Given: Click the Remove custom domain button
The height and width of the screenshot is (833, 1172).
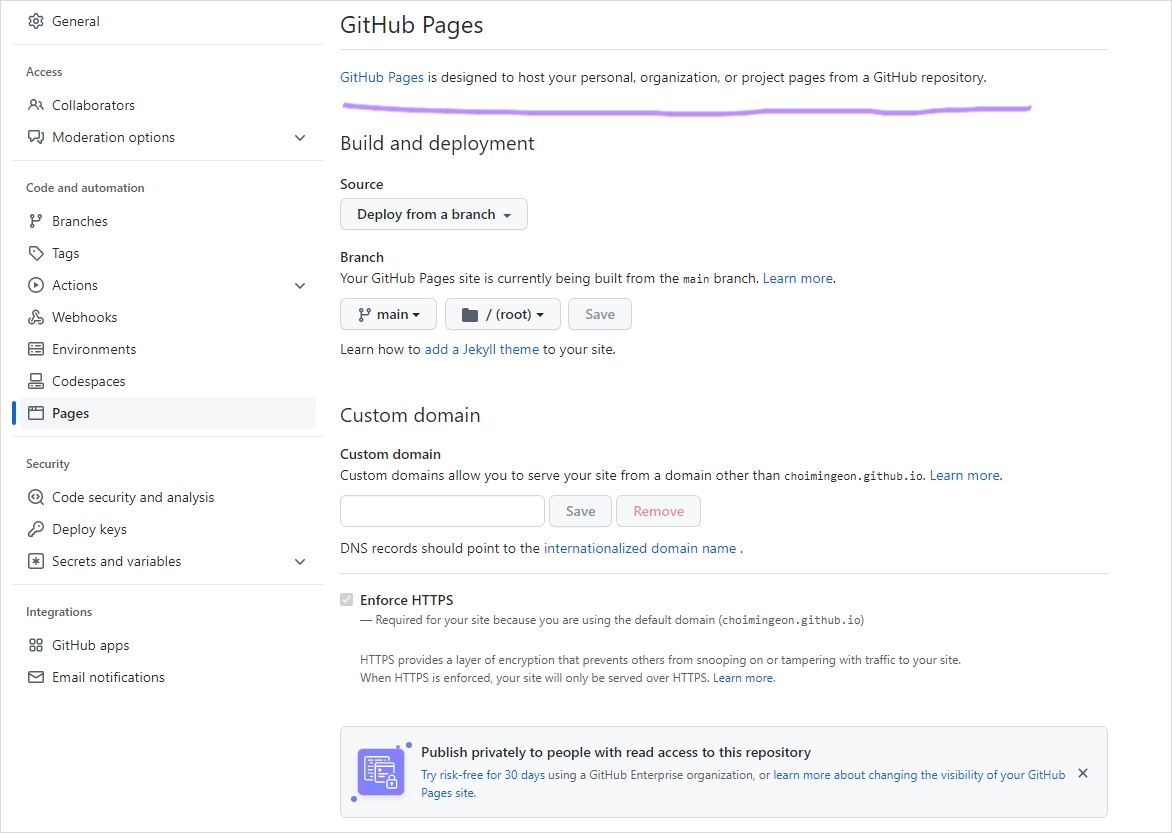Looking at the screenshot, I should tap(659, 511).
